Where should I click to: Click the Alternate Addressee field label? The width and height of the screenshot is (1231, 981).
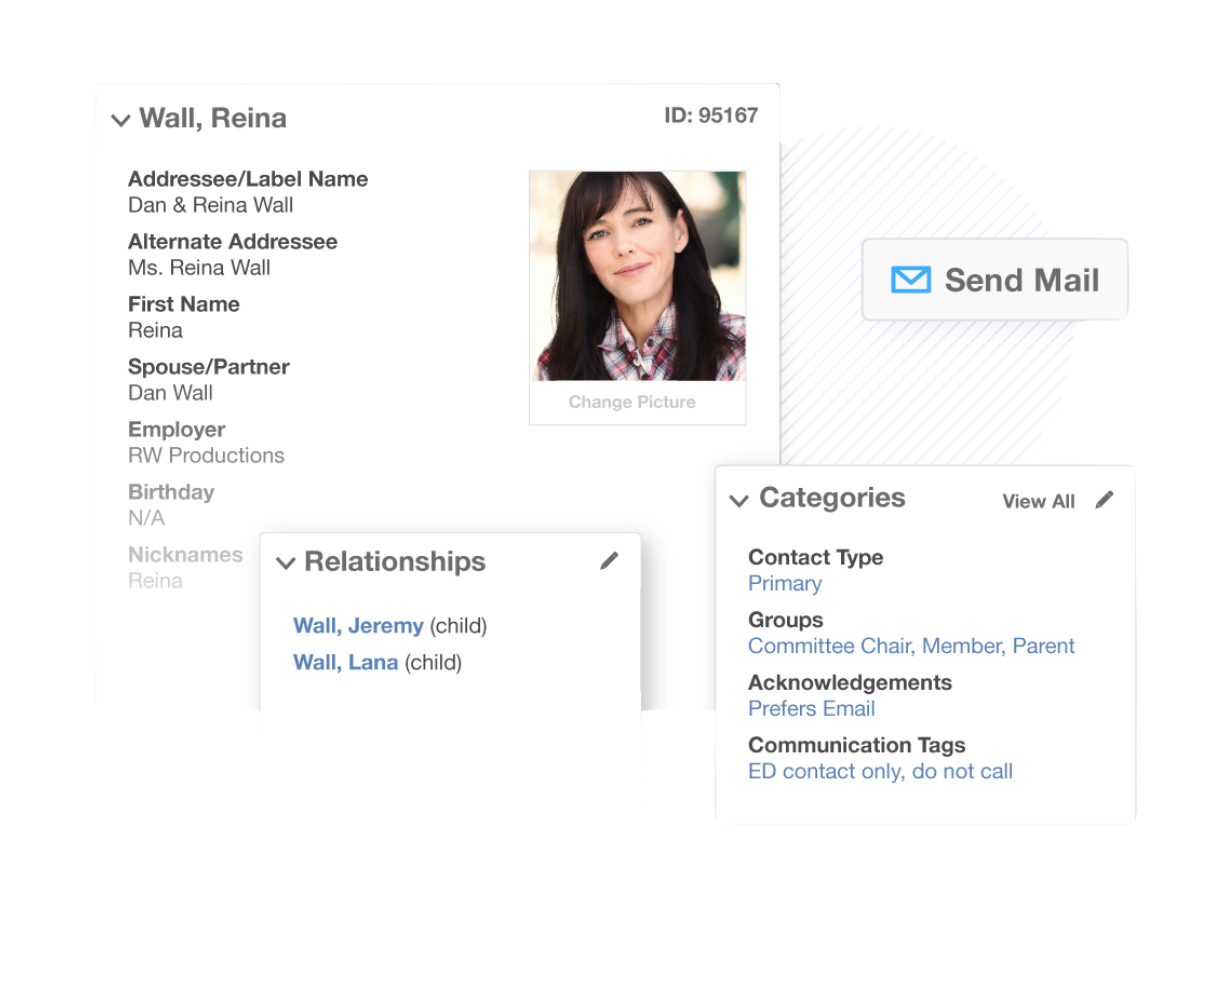click(x=232, y=242)
